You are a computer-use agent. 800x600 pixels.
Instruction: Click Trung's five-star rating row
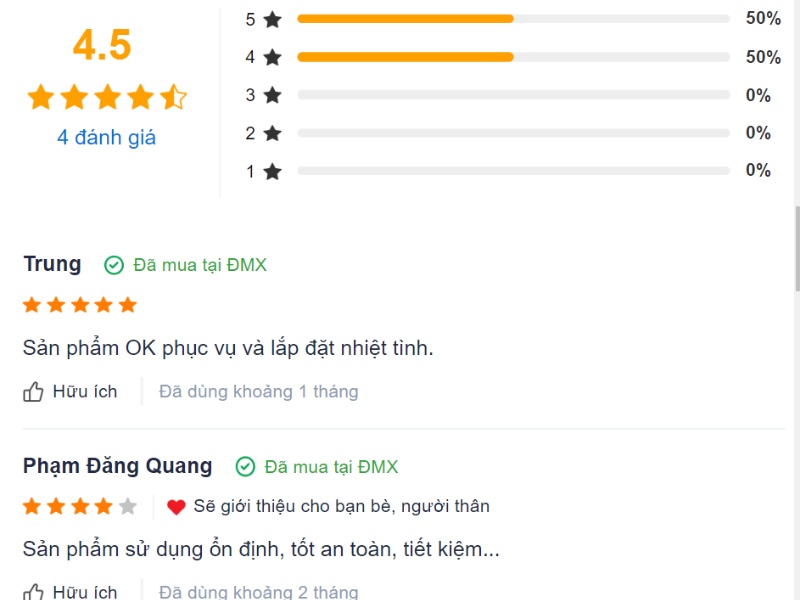click(x=80, y=305)
